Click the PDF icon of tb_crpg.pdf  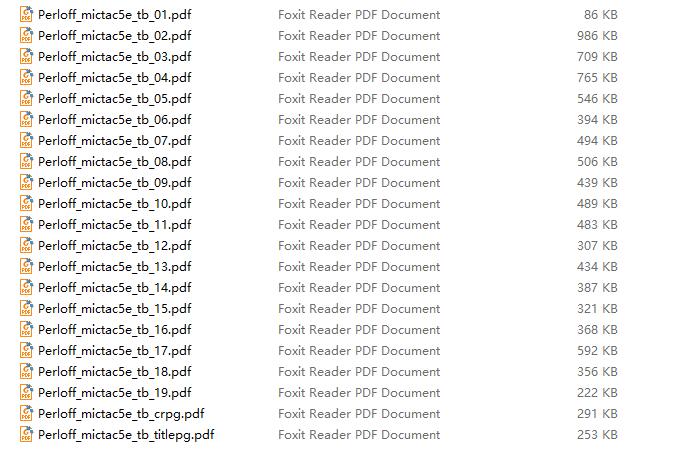26,413
